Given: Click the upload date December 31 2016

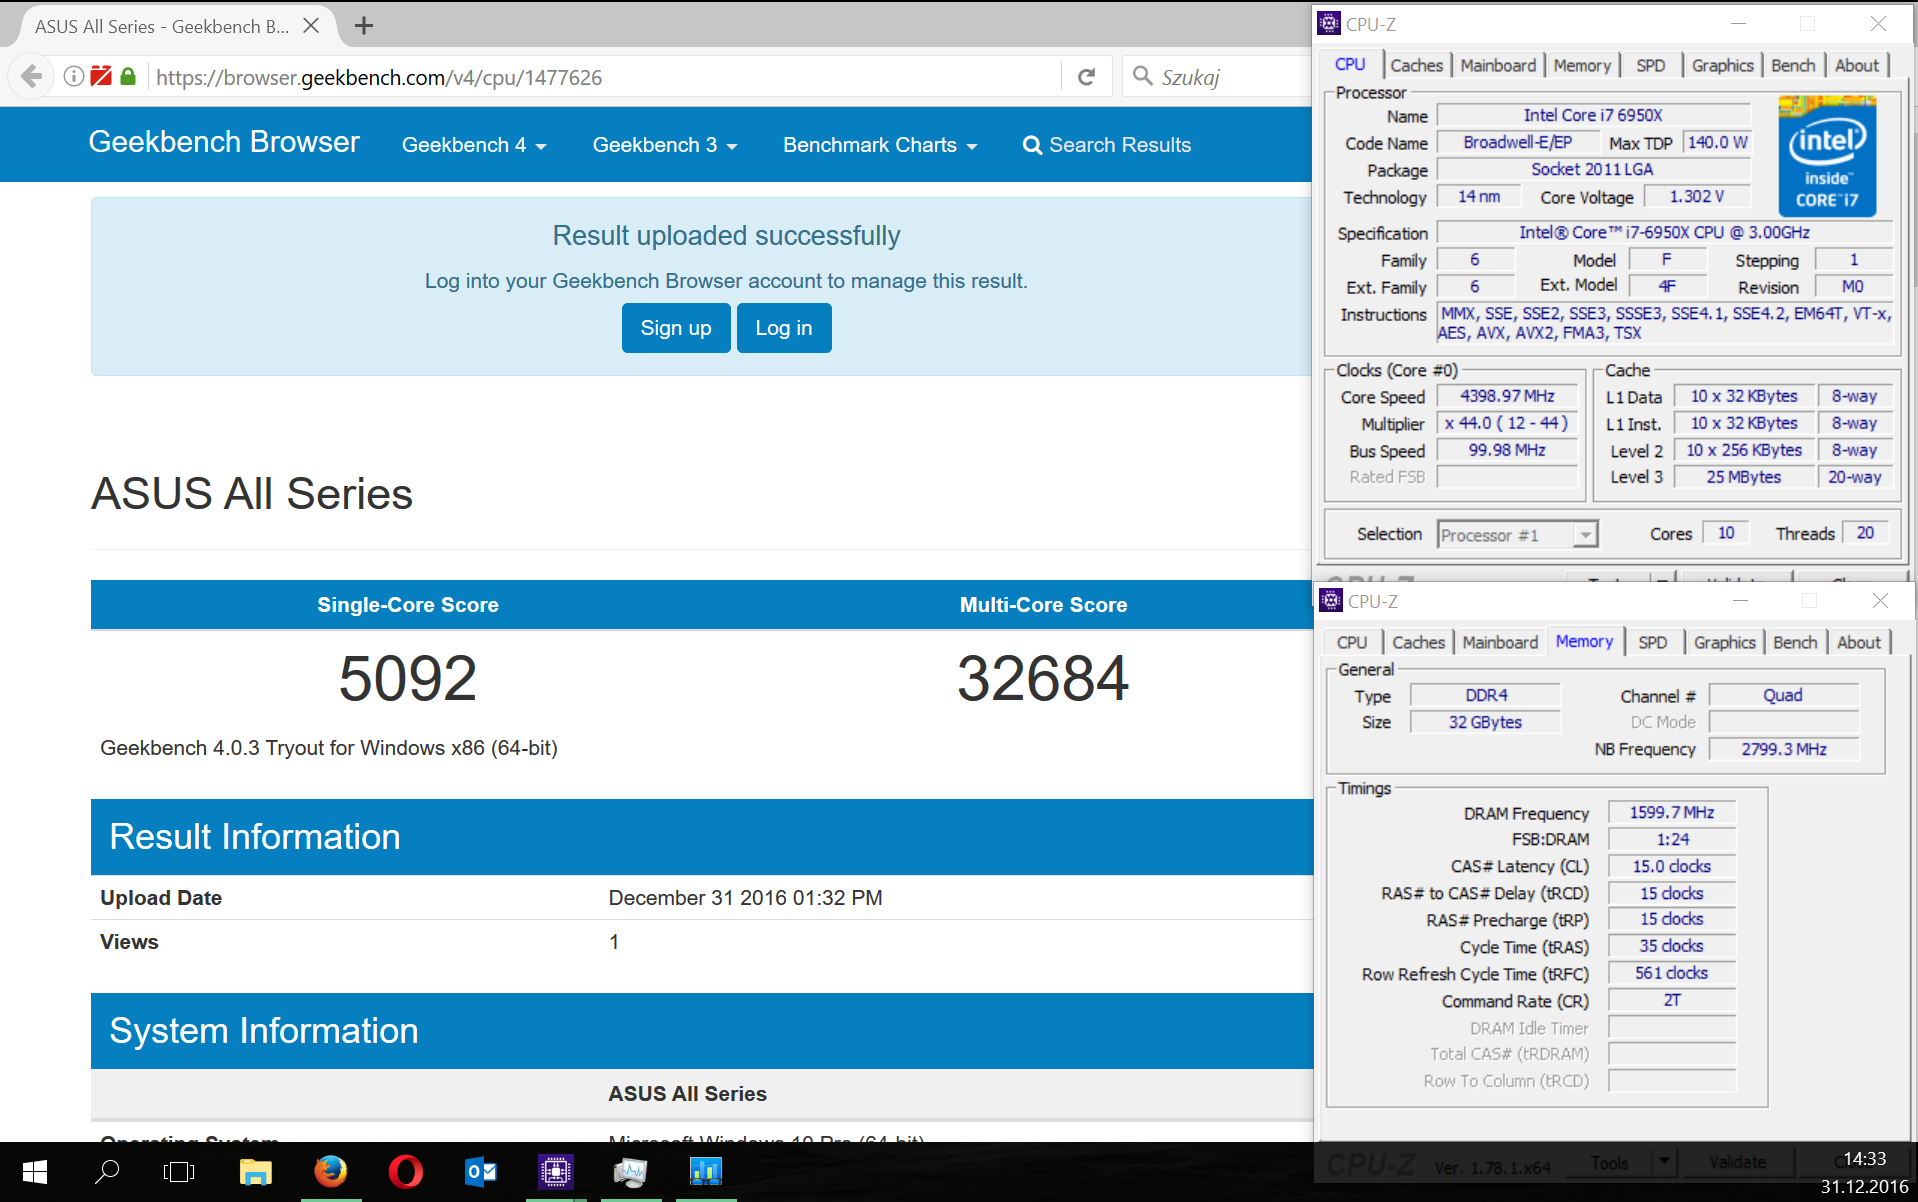Looking at the screenshot, I should click(745, 898).
